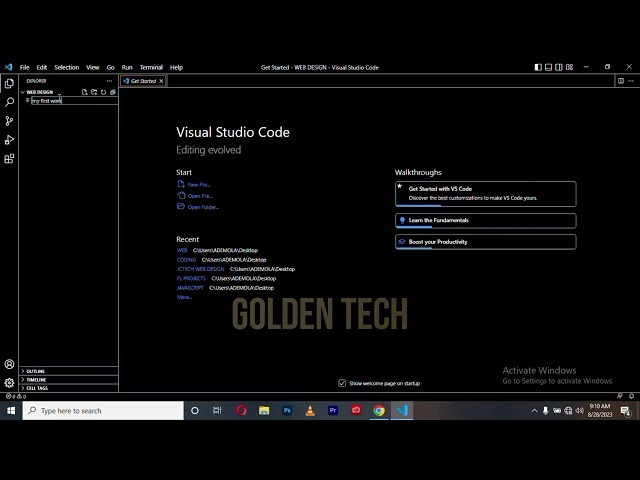This screenshot has height=480, width=640.
Task: Open VLC media player from taskbar
Action: pyautogui.click(x=310, y=411)
